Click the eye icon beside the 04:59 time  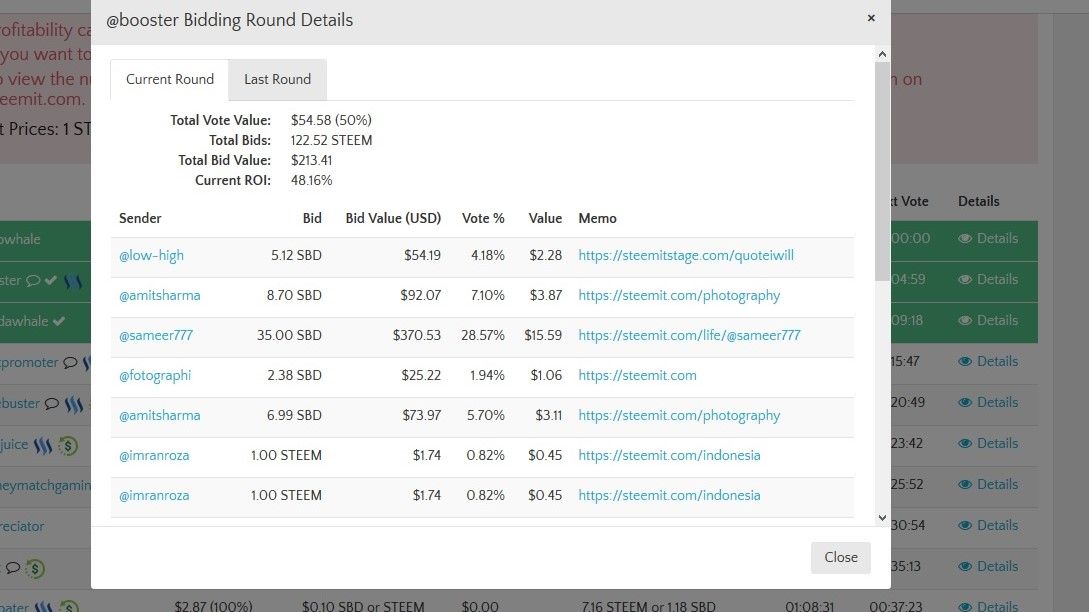(x=965, y=279)
